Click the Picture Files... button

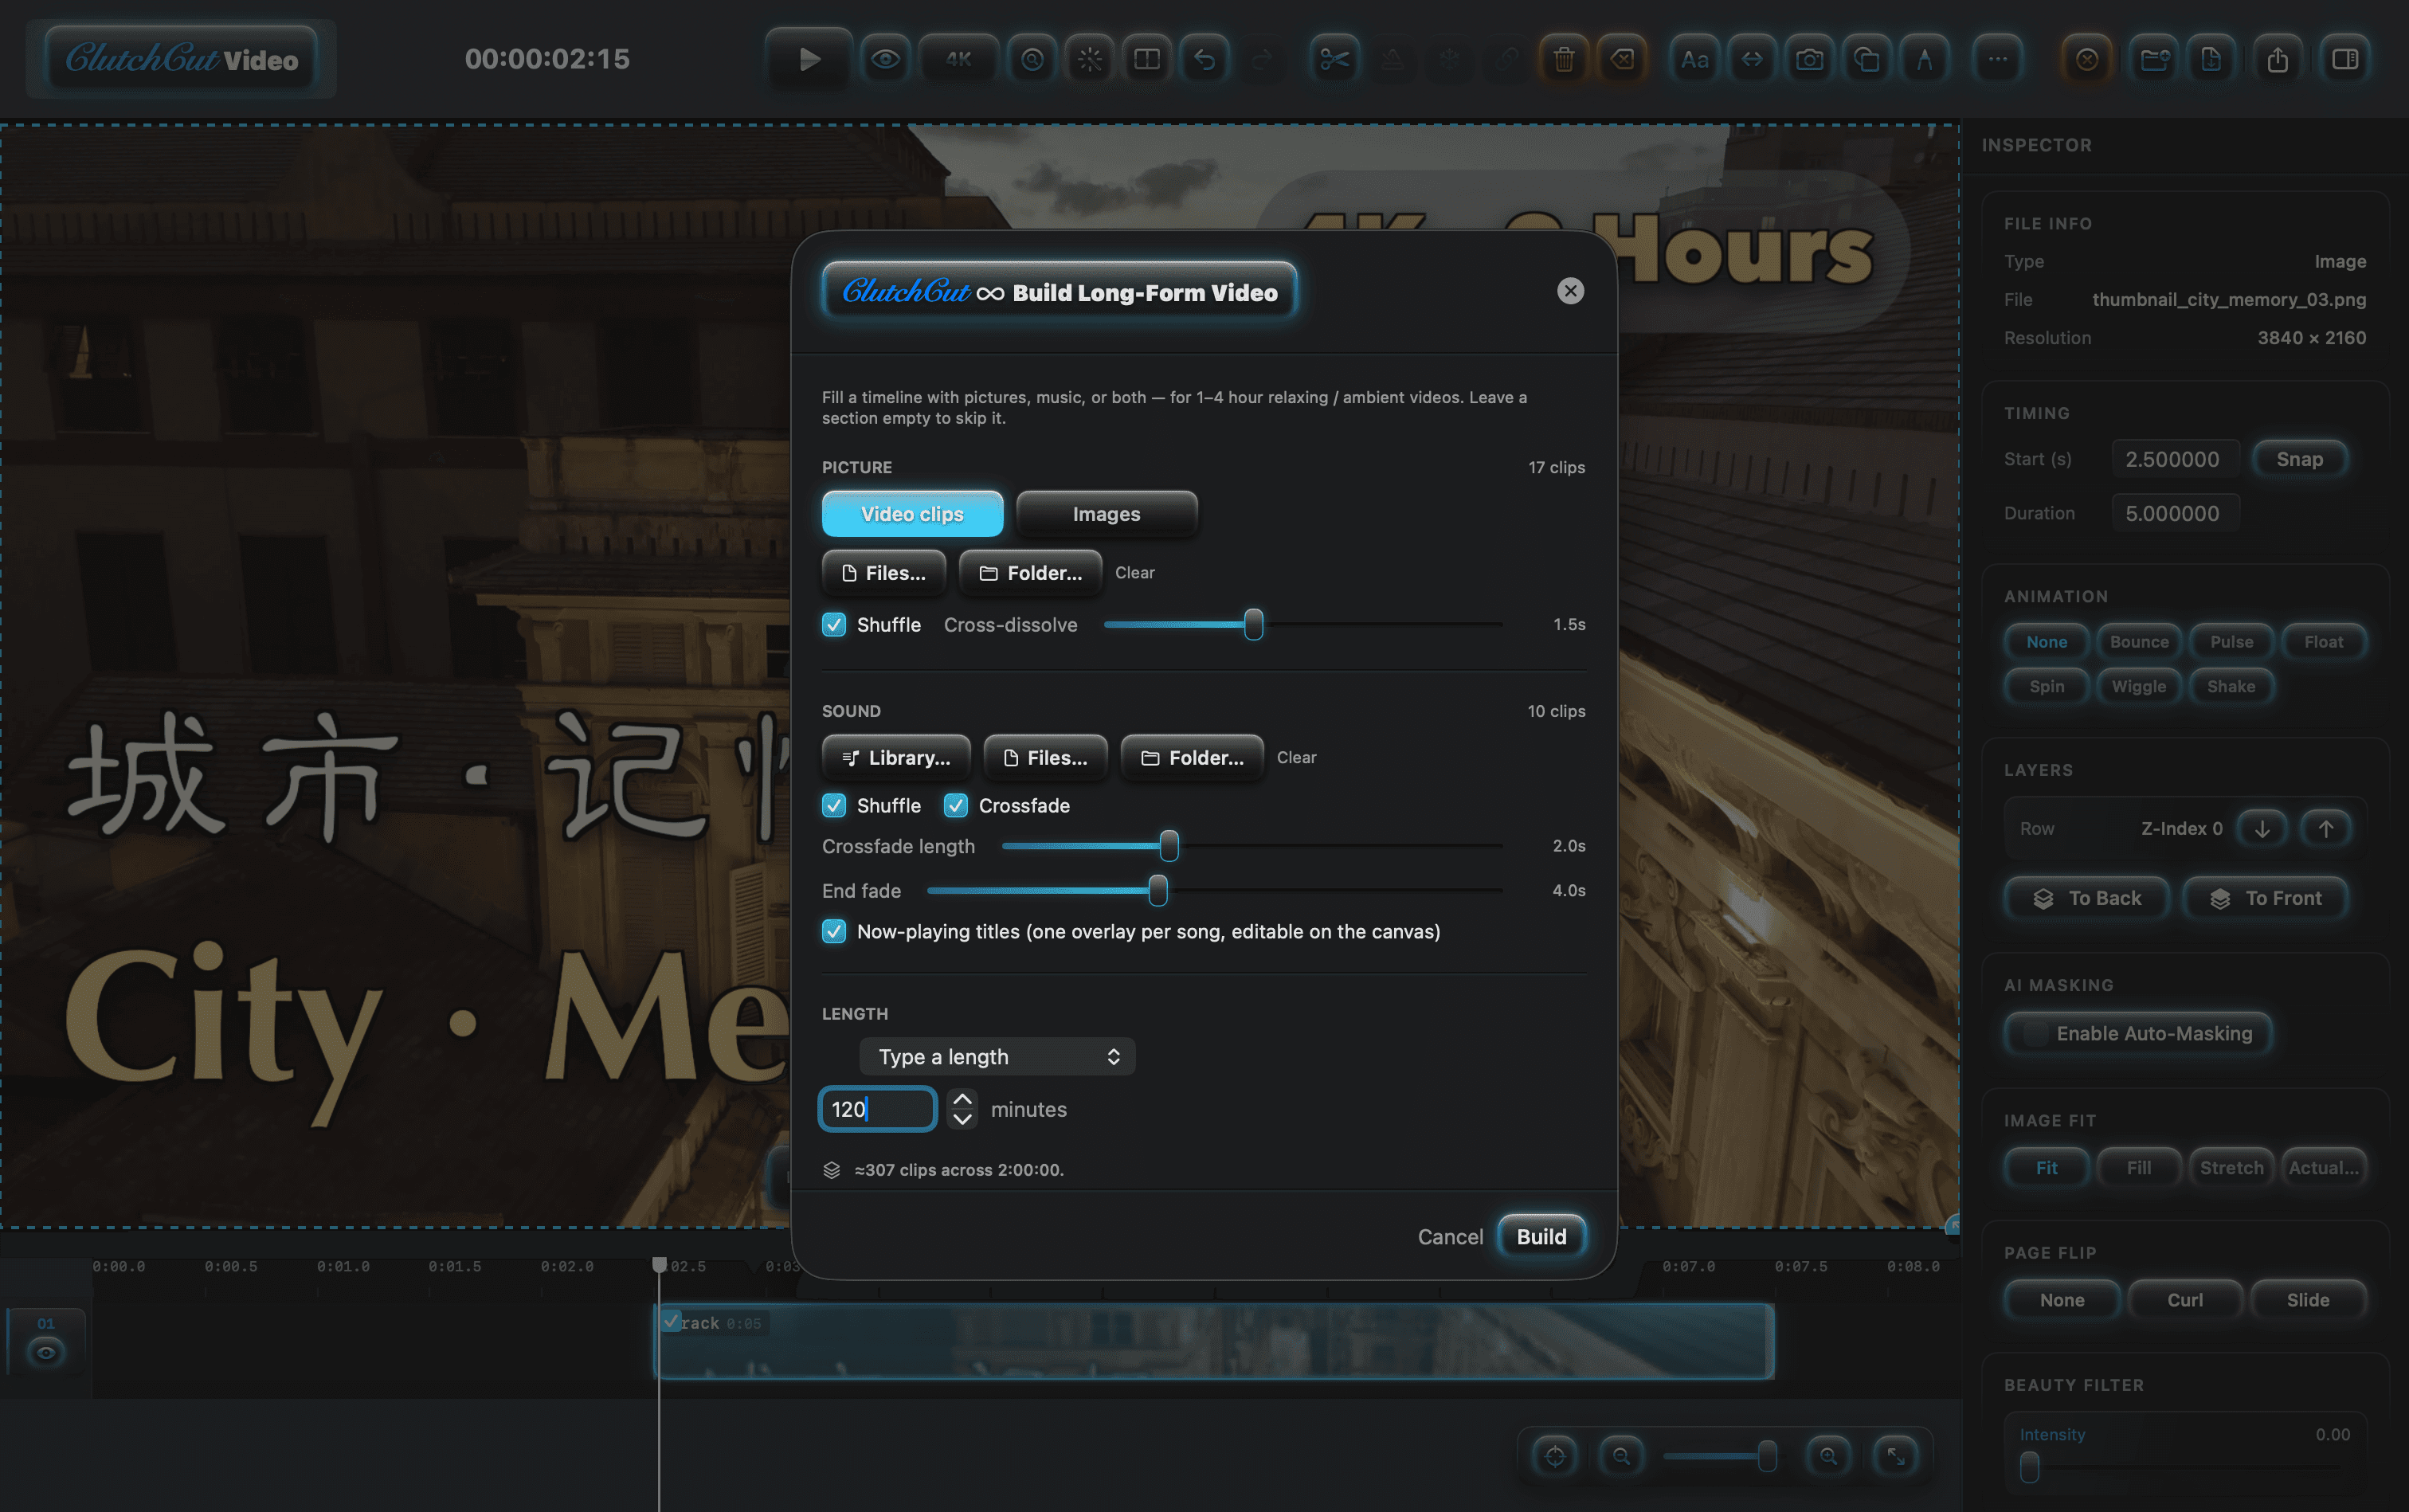click(x=883, y=573)
